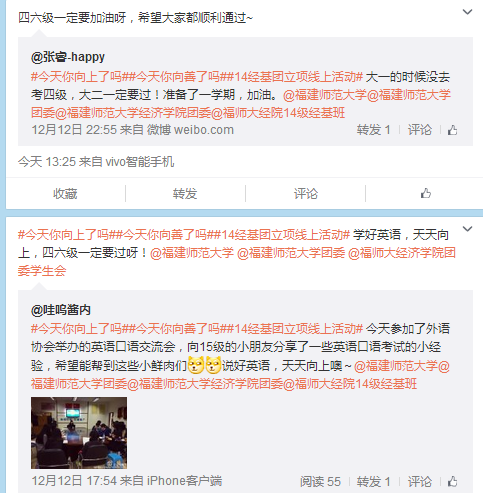This screenshot has width=483, height=493.
Task: Open the weibo.com source link
Action: point(191,130)
